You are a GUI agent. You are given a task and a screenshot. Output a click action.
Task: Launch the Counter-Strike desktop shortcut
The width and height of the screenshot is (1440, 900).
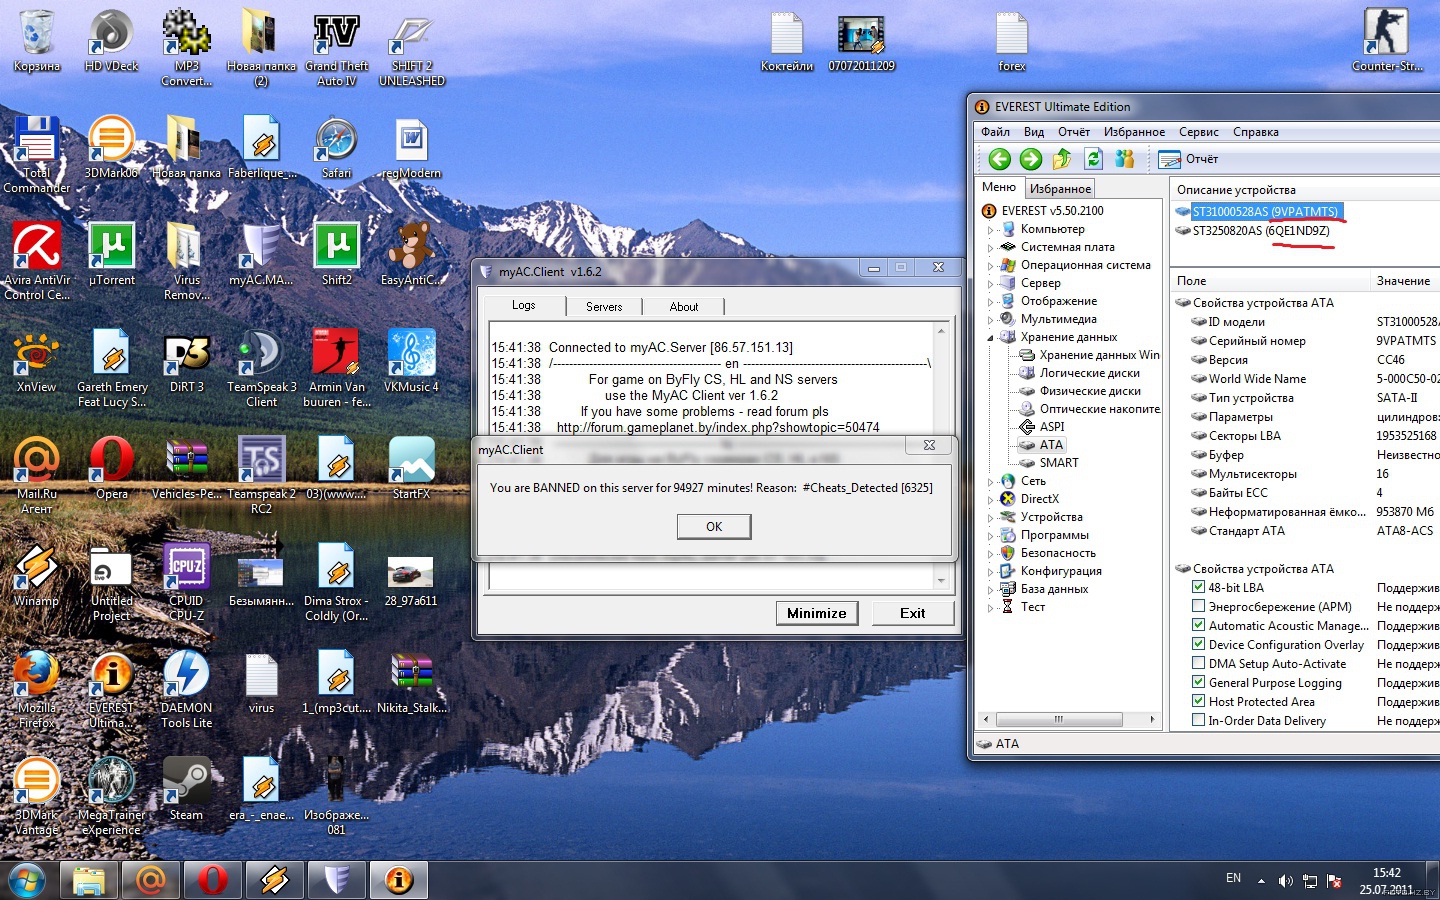tap(1387, 41)
